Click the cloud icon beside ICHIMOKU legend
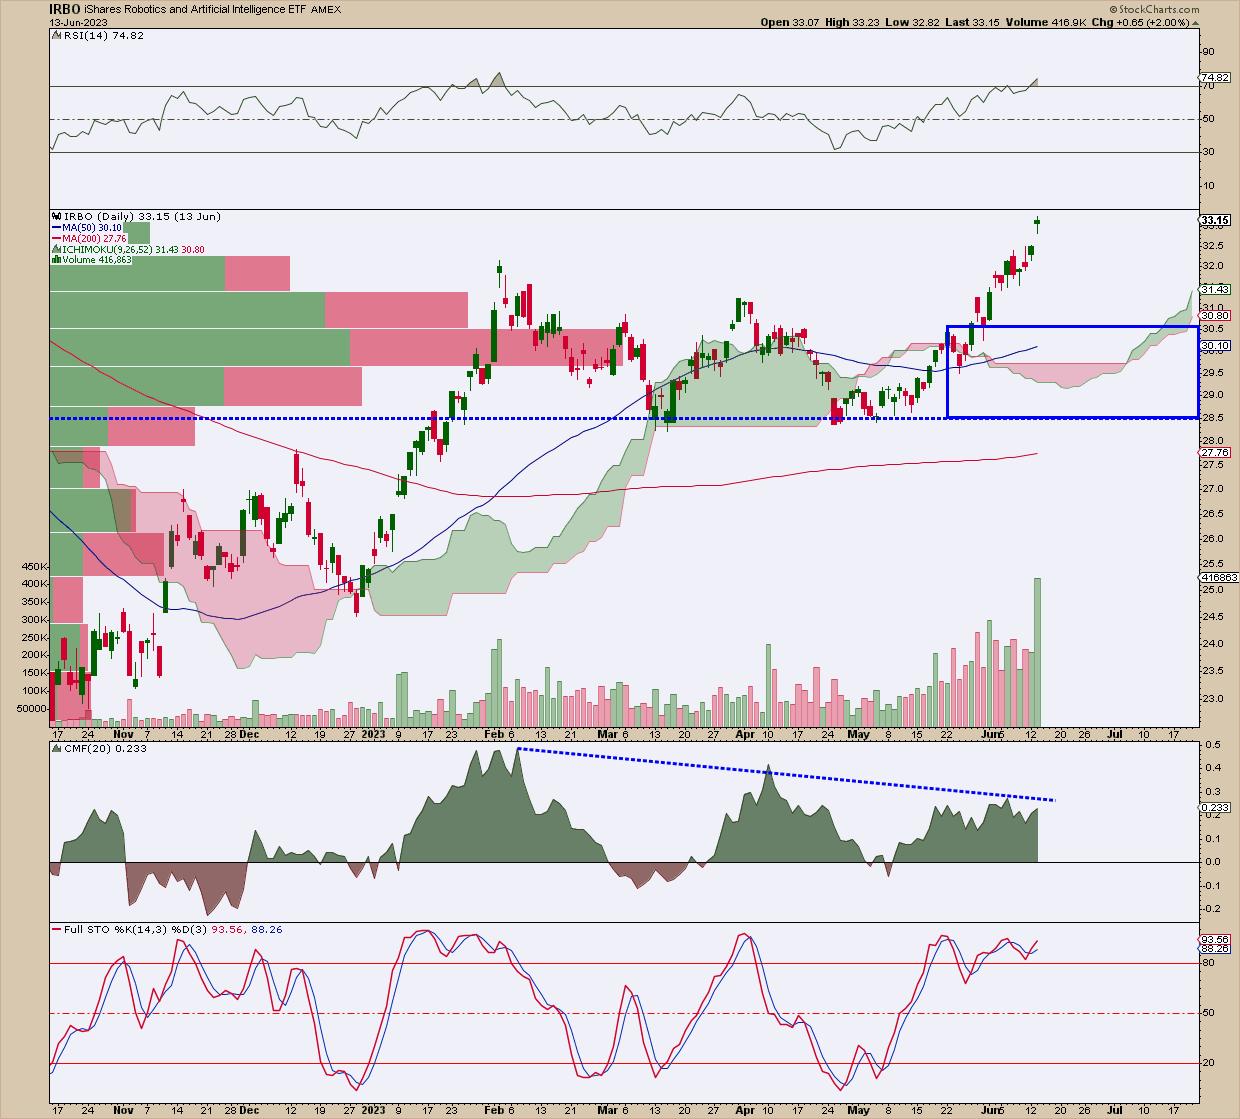This screenshot has width=1240, height=1119. click(x=56, y=249)
